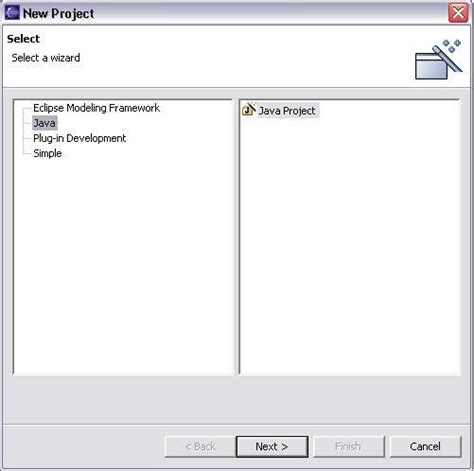Pick the Simple category

pos(48,153)
